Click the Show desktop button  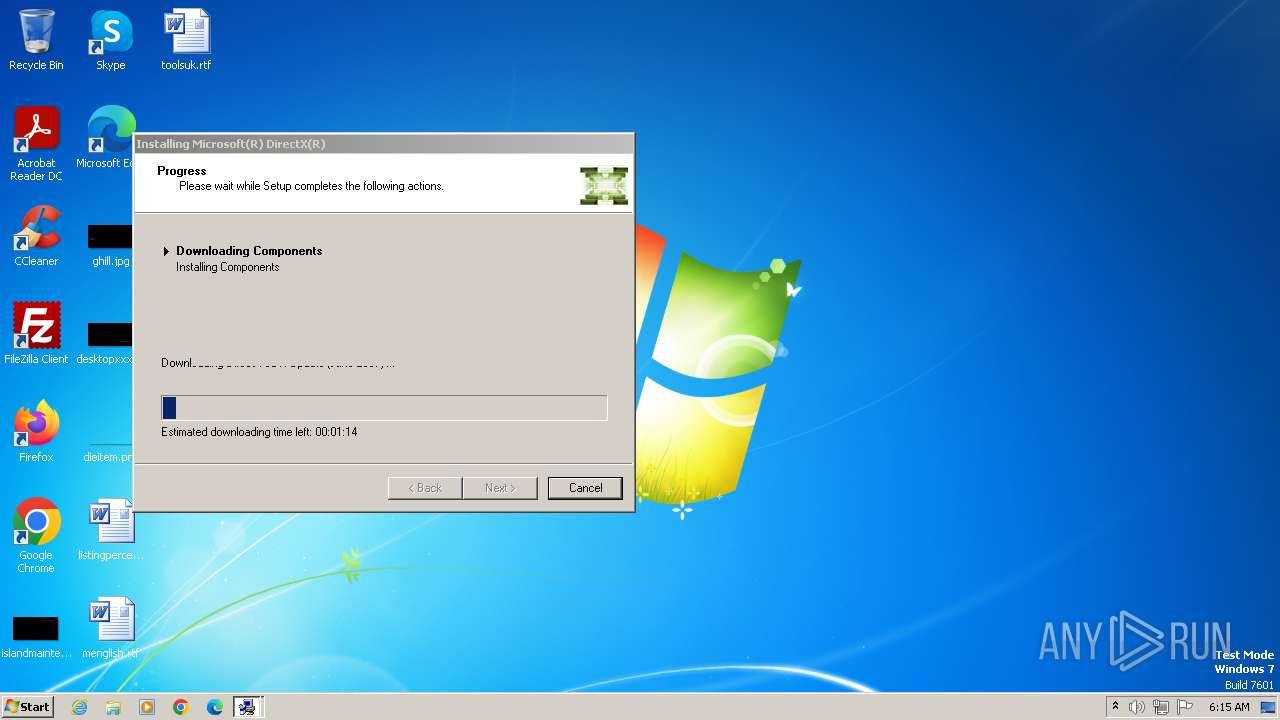click(x=1268, y=707)
